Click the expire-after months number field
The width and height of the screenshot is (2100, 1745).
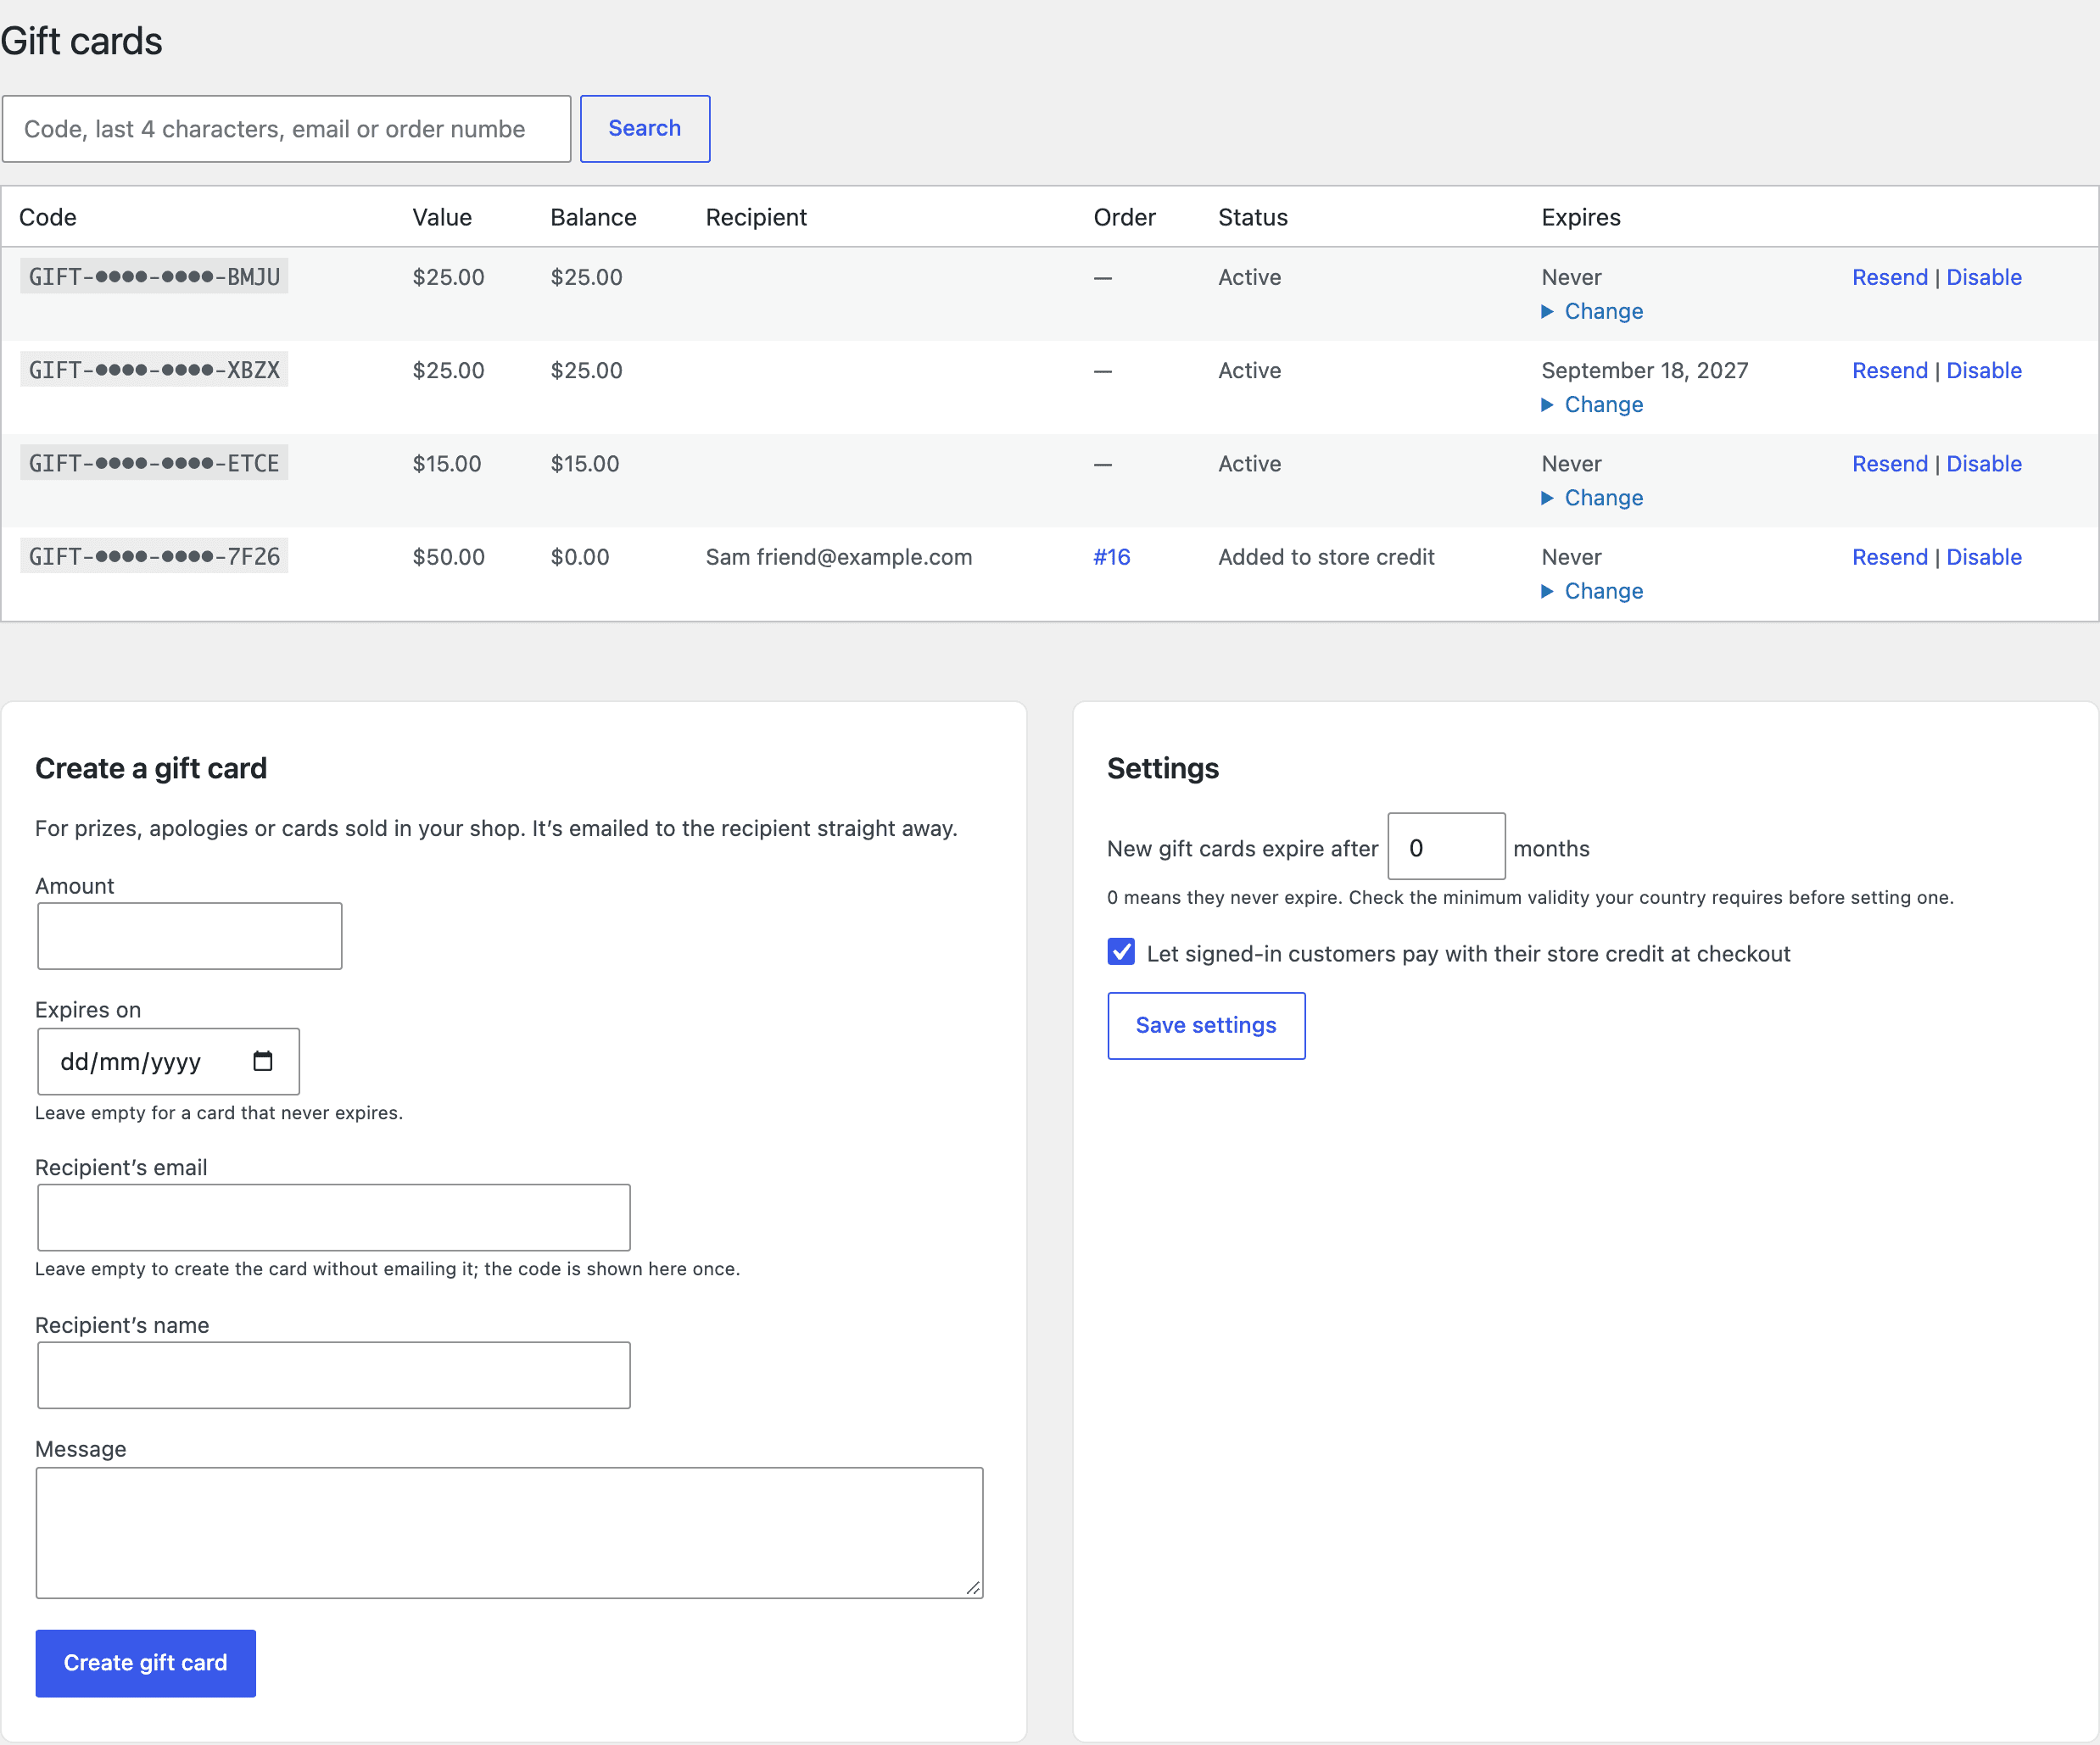pyautogui.click(x=1446, y=847)
